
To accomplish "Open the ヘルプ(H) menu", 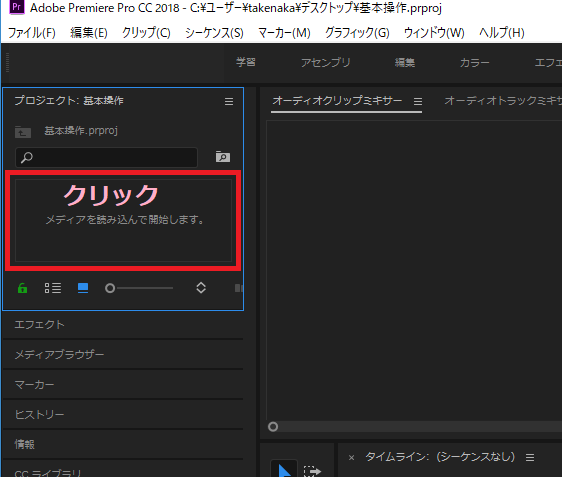I will pyautogui.click(x=502, y=33).
